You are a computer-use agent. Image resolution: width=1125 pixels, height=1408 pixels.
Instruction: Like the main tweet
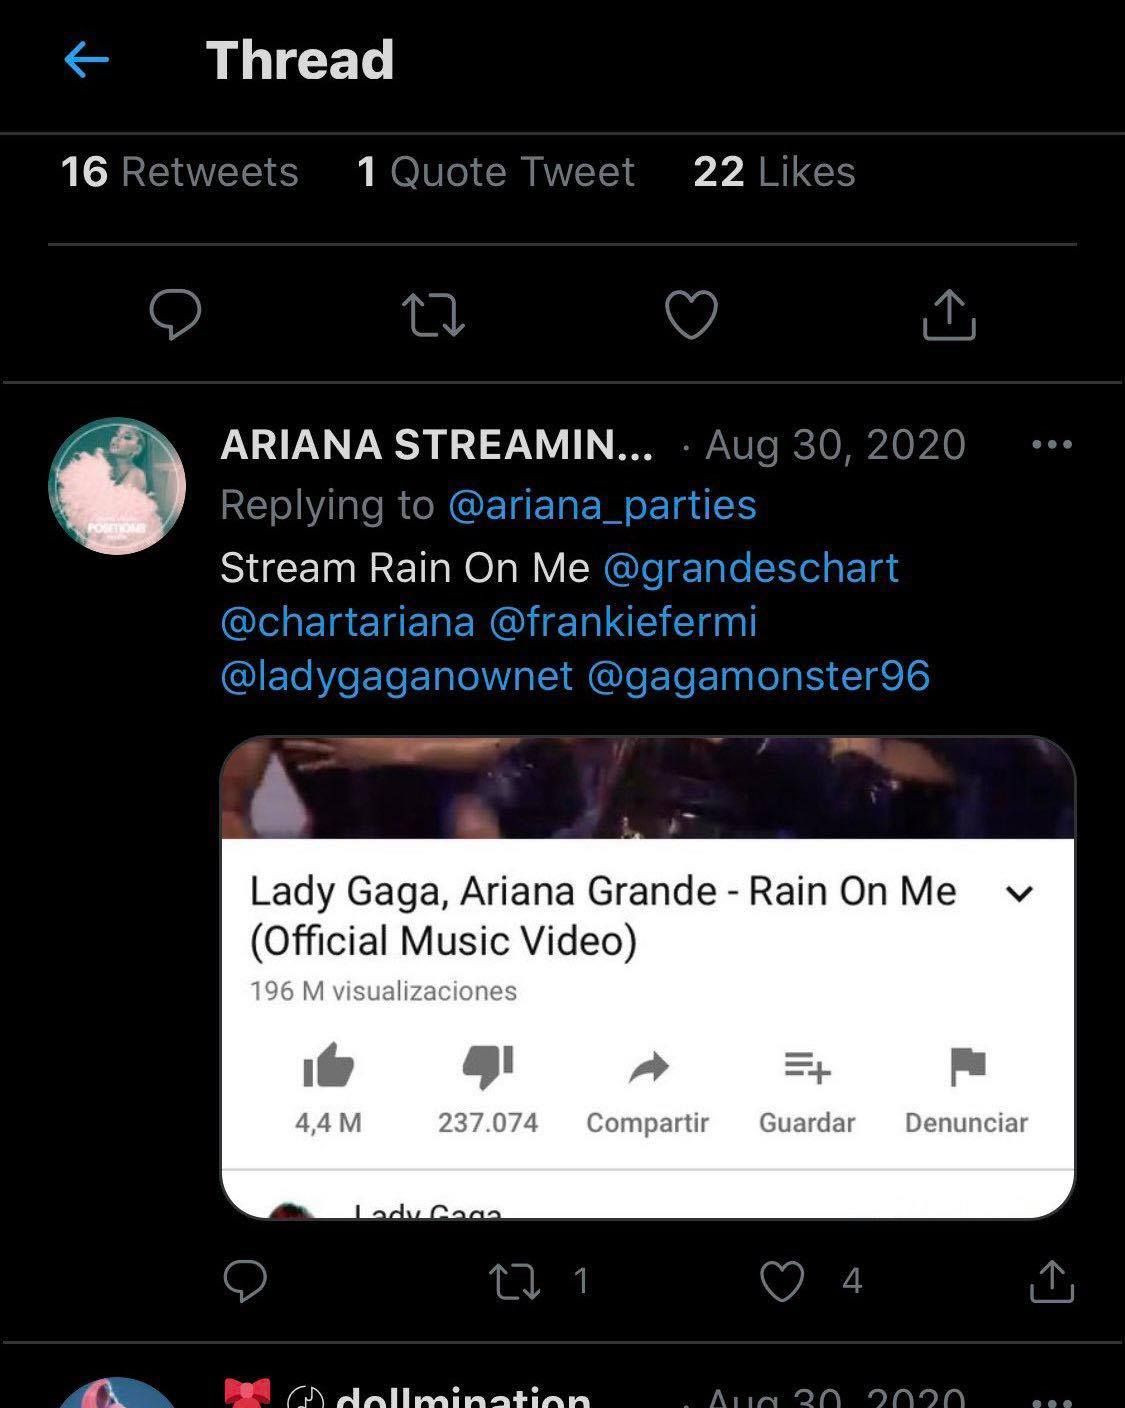coord(691,315)
